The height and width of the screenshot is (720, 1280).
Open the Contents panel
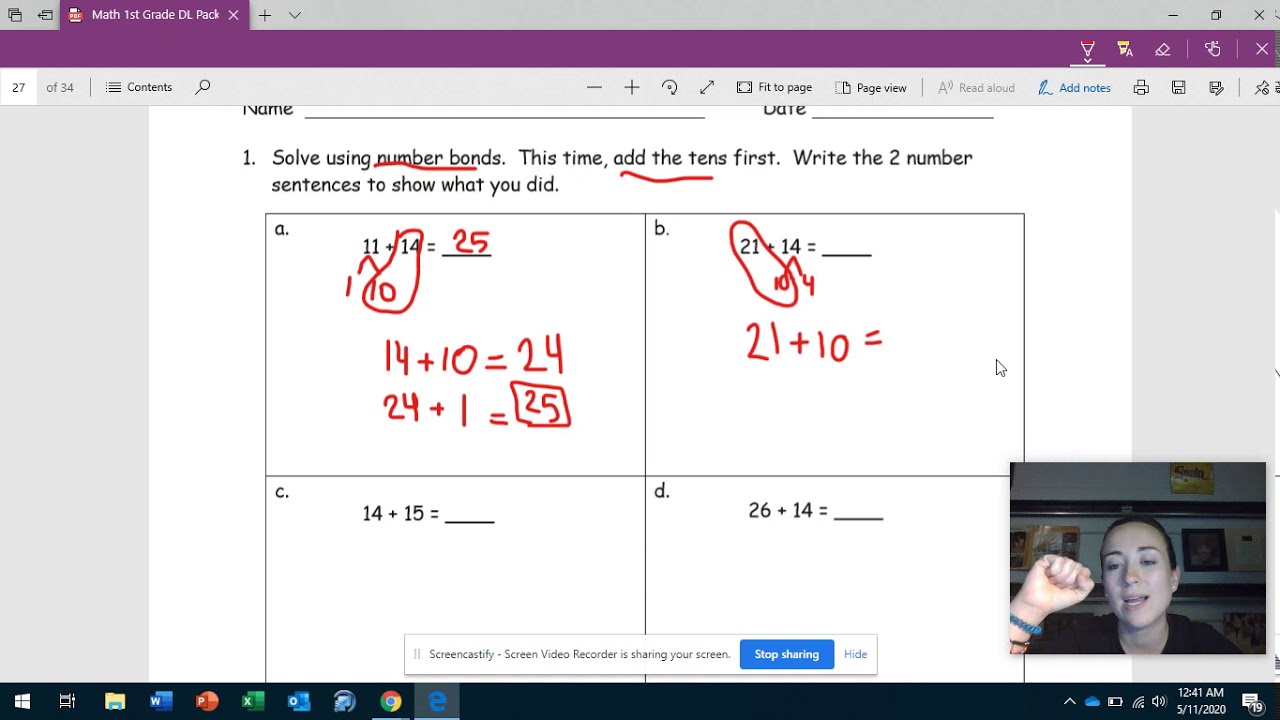[139, 87]
